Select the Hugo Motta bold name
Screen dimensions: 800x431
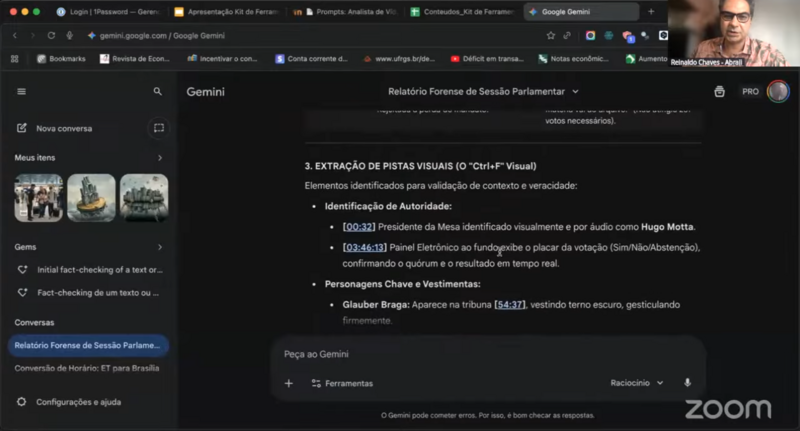click(667, 227)
